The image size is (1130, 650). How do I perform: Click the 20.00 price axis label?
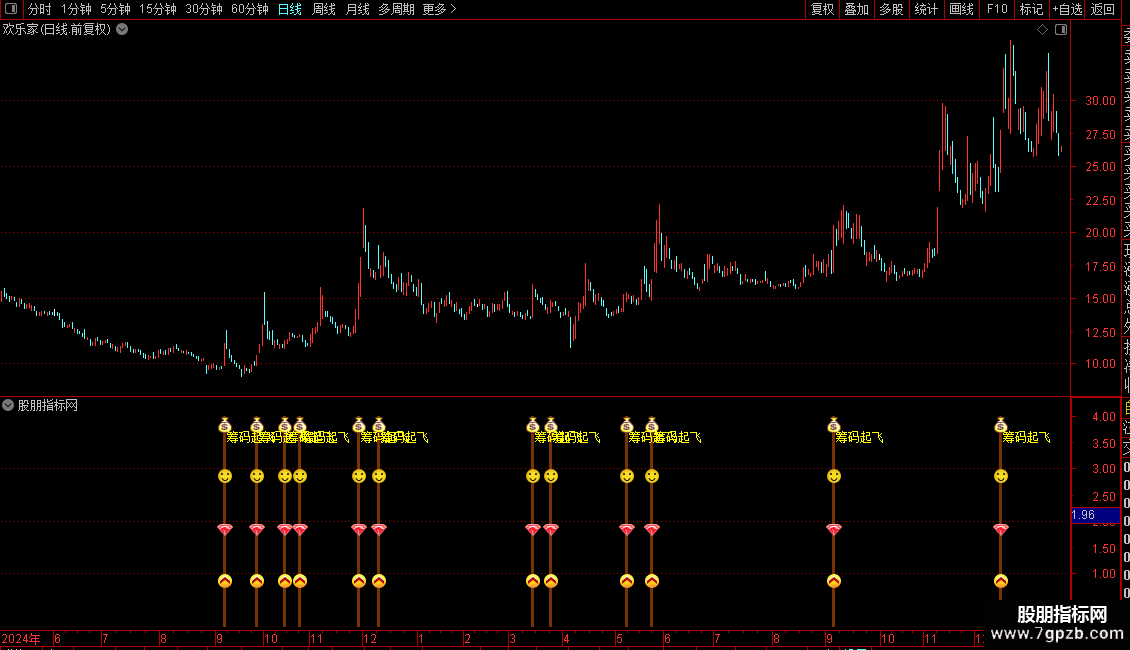click(x=1100, y=233)
